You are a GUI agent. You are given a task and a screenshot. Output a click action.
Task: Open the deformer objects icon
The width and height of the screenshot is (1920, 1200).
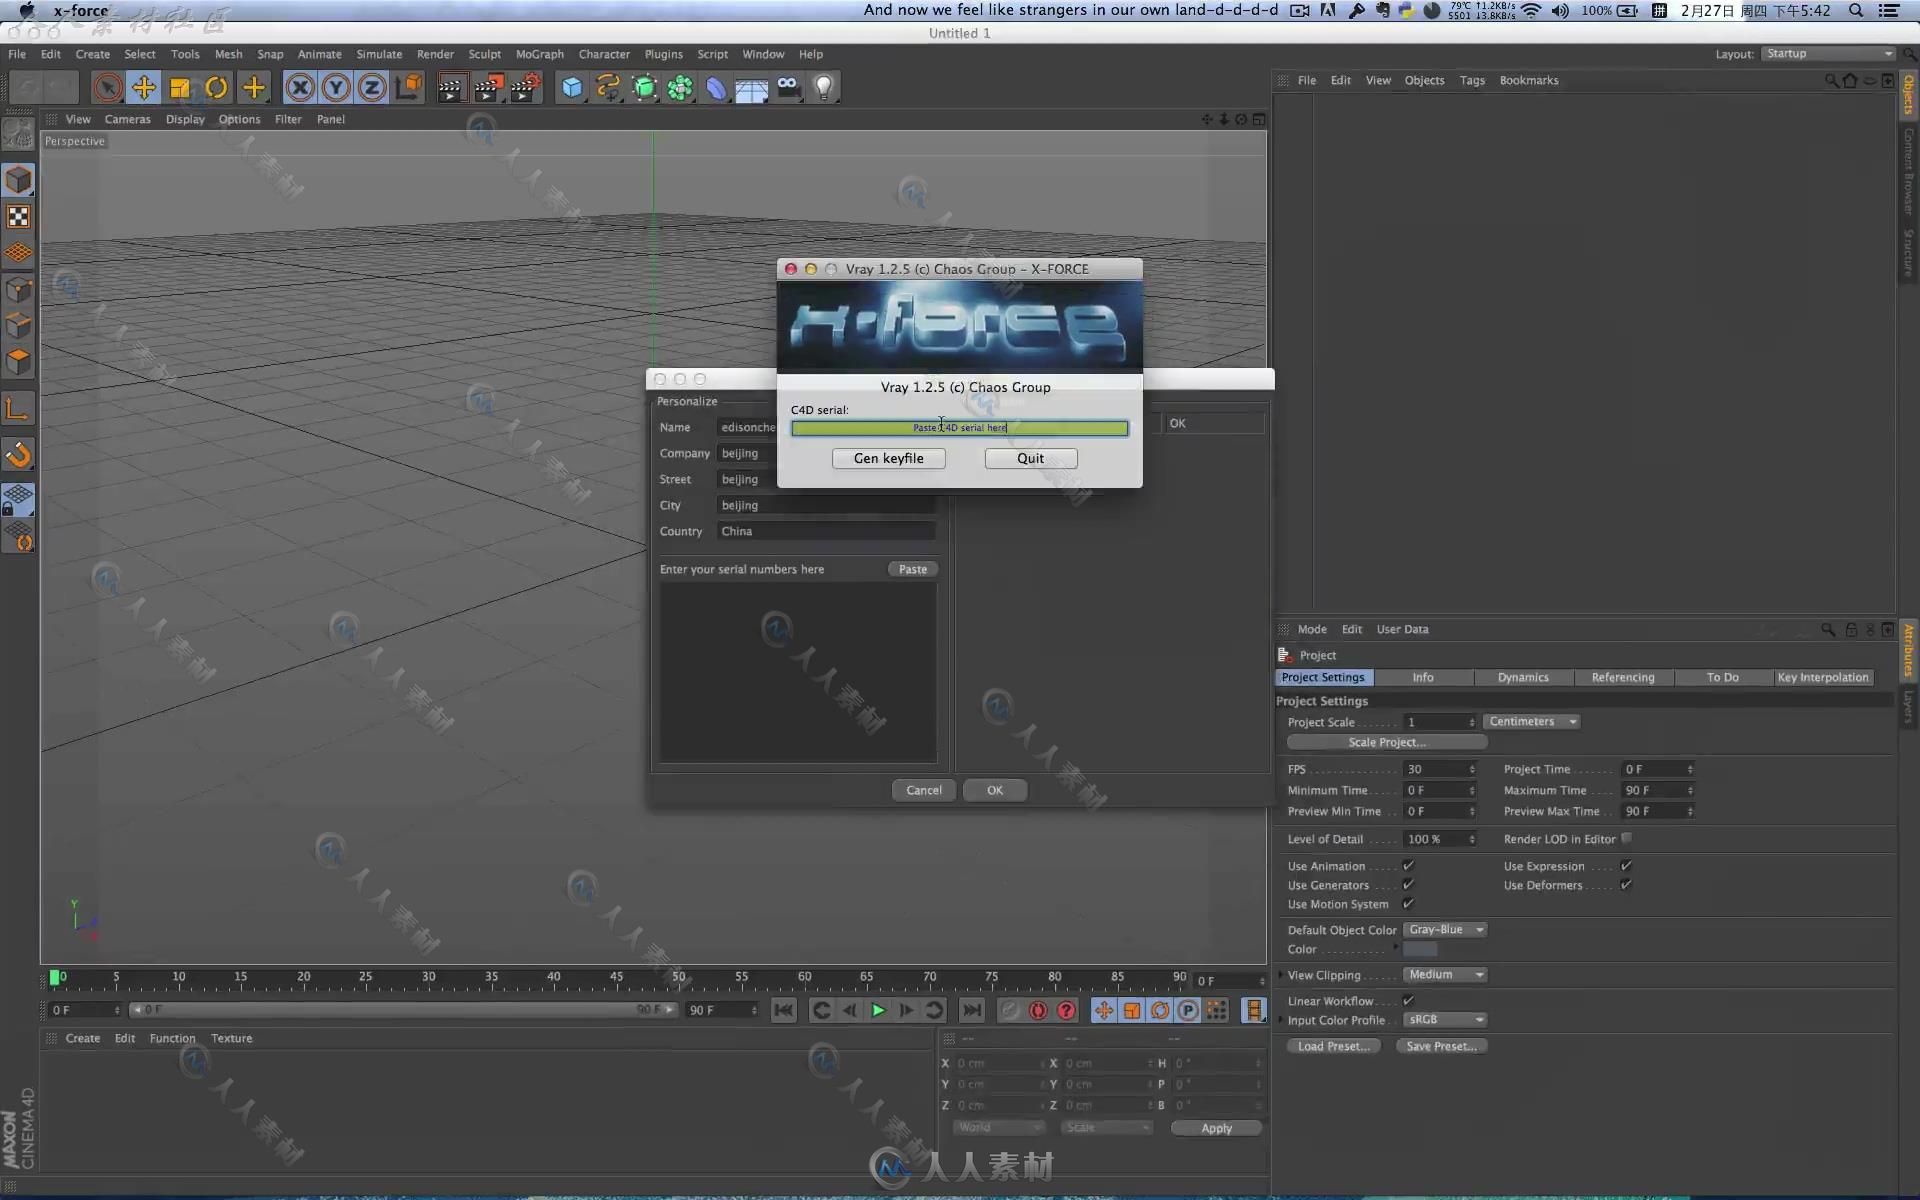coord(716,88)
